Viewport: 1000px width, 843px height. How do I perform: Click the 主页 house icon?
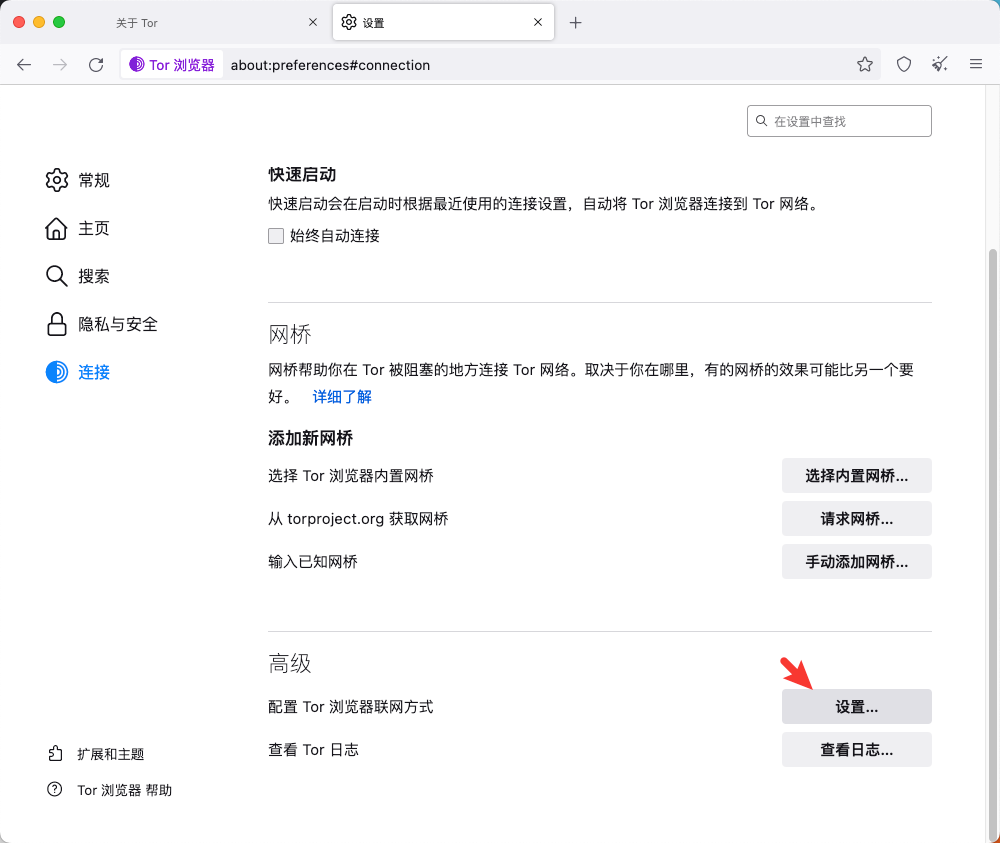[56, 228]
